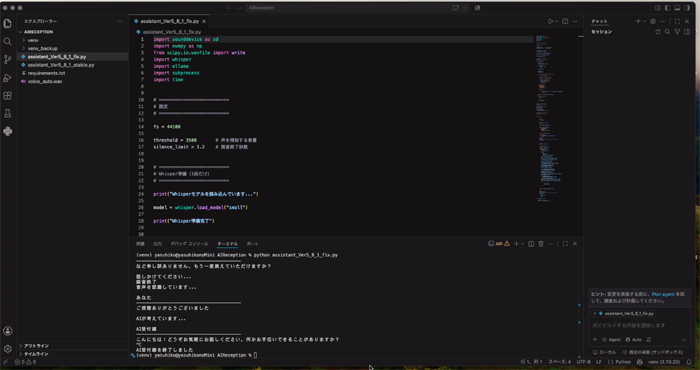The height and width of the screenshot is (370, 700).
Task: Split the terminal icon
Action: pos(531,244)
